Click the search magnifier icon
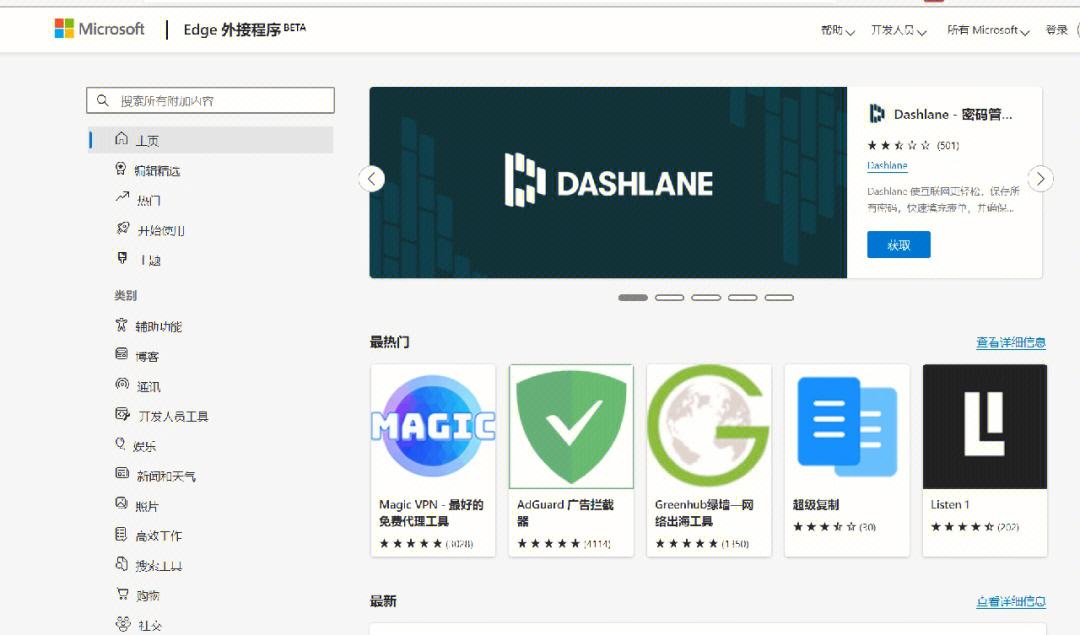The image size is (1080, 635). [x=103, y=101]
